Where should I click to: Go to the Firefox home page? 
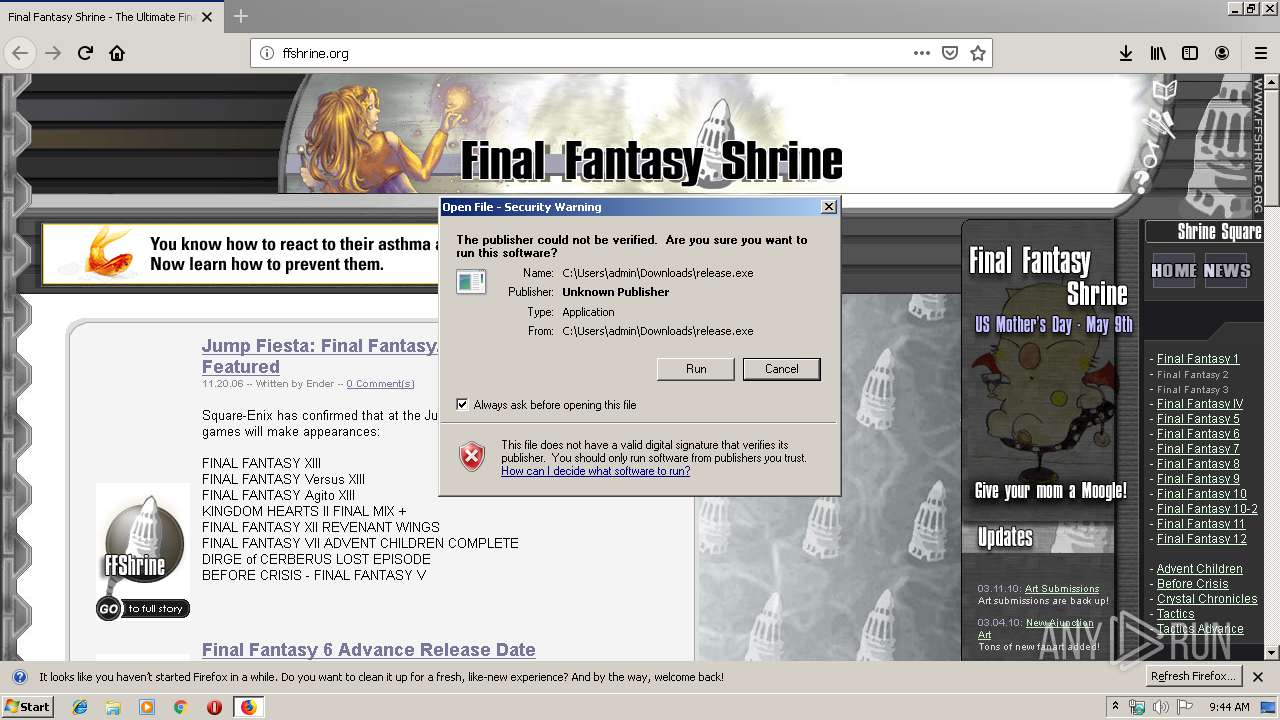117,53
